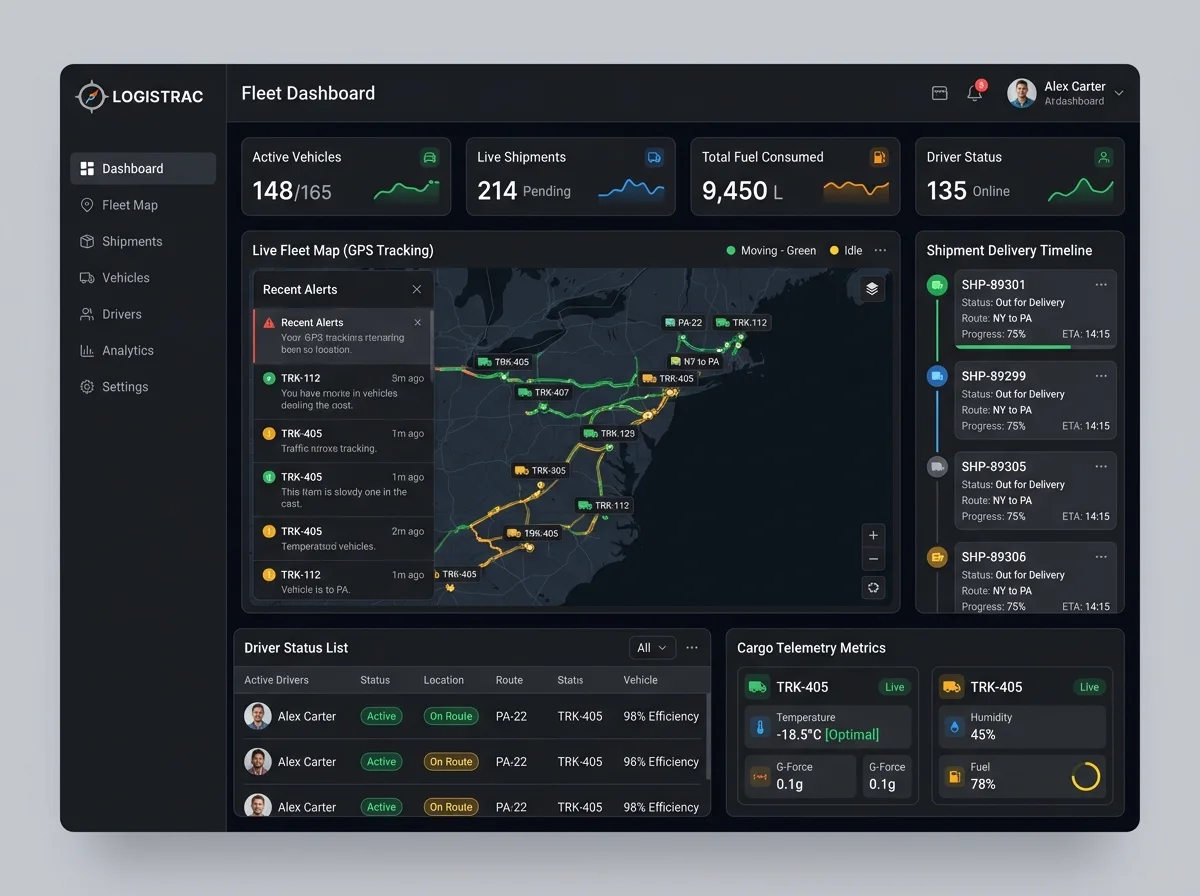Viewport: 1200px width, 896px height.
Task: Click the Active Vehicles car icon
Action: pyautogui.click(x=430, y=157)
